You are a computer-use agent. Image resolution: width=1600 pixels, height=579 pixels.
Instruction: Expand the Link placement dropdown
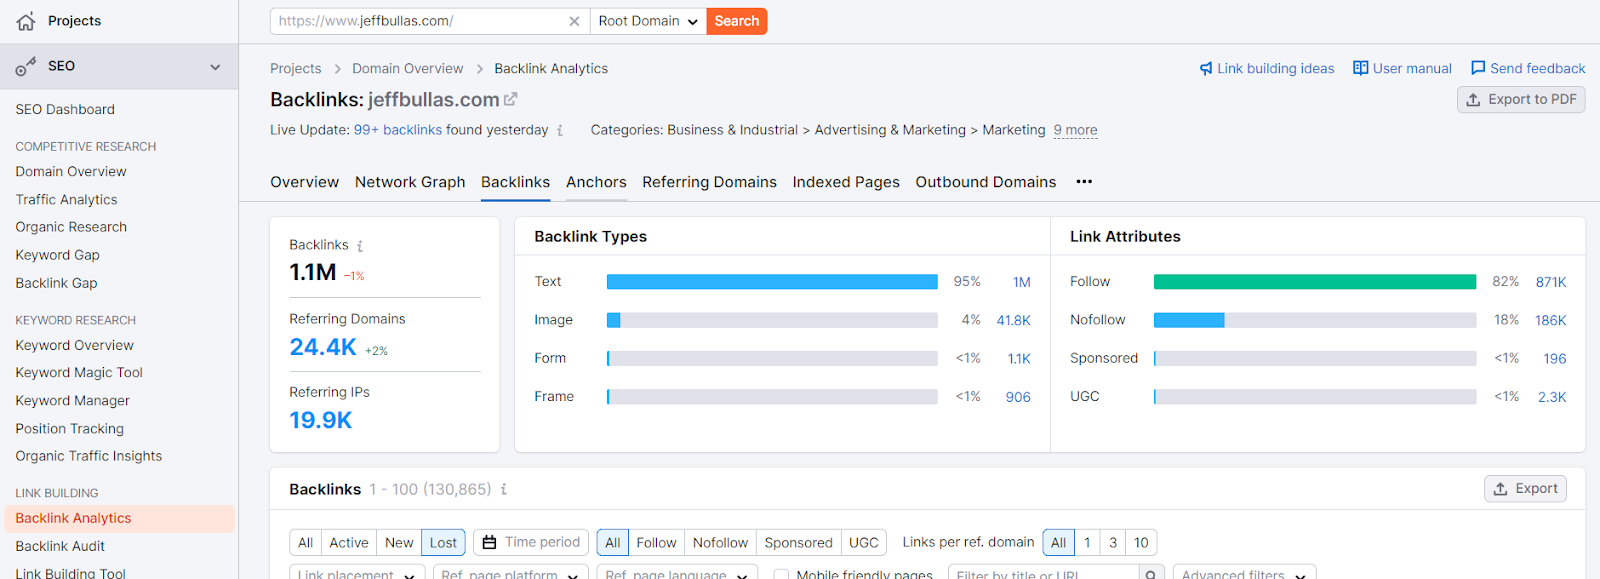point(357,574)
